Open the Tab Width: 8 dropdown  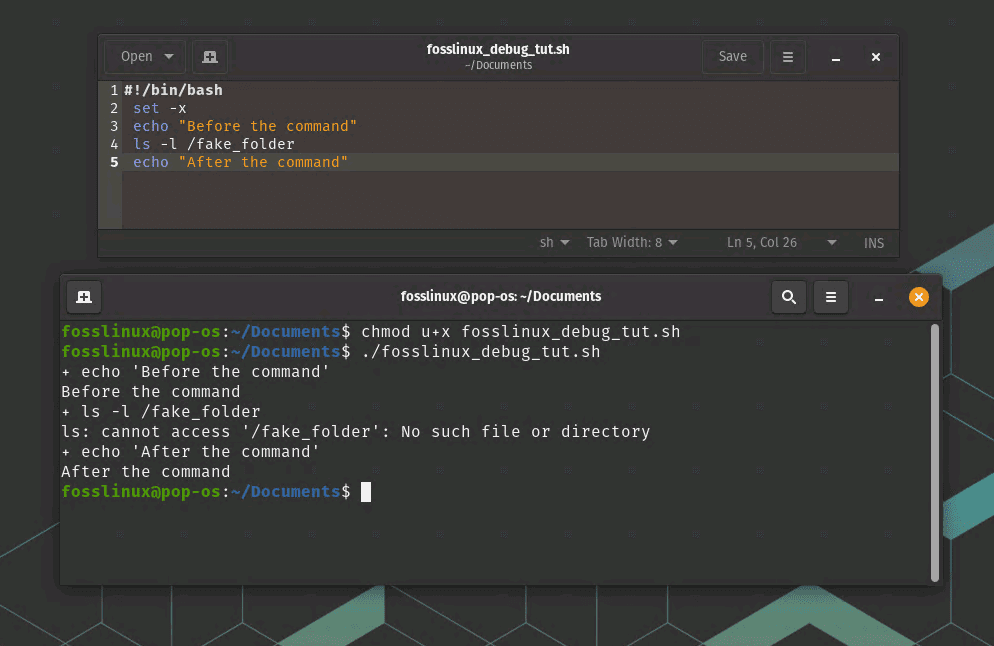coord(632,242)
